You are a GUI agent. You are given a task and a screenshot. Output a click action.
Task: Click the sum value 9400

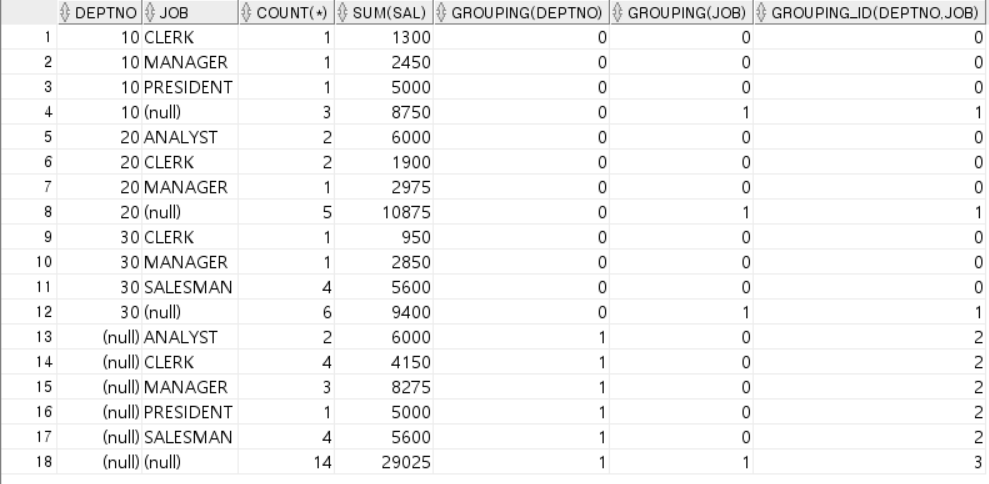tap(411, 312)
